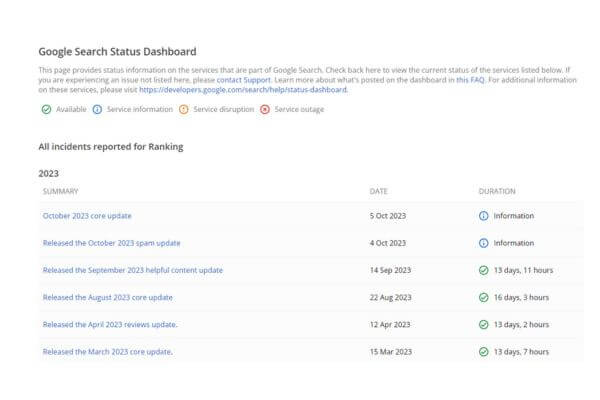Open Released the August 2023 core update
Screen dimensions: 600x400
click(x=108, y=297)
